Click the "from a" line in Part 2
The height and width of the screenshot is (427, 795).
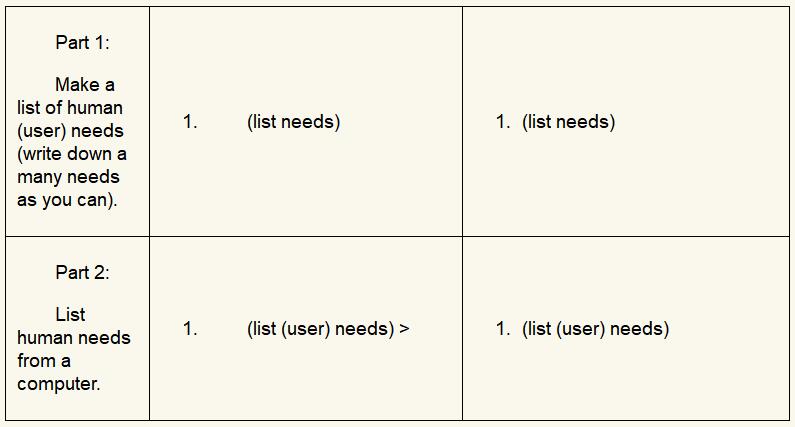44,361
